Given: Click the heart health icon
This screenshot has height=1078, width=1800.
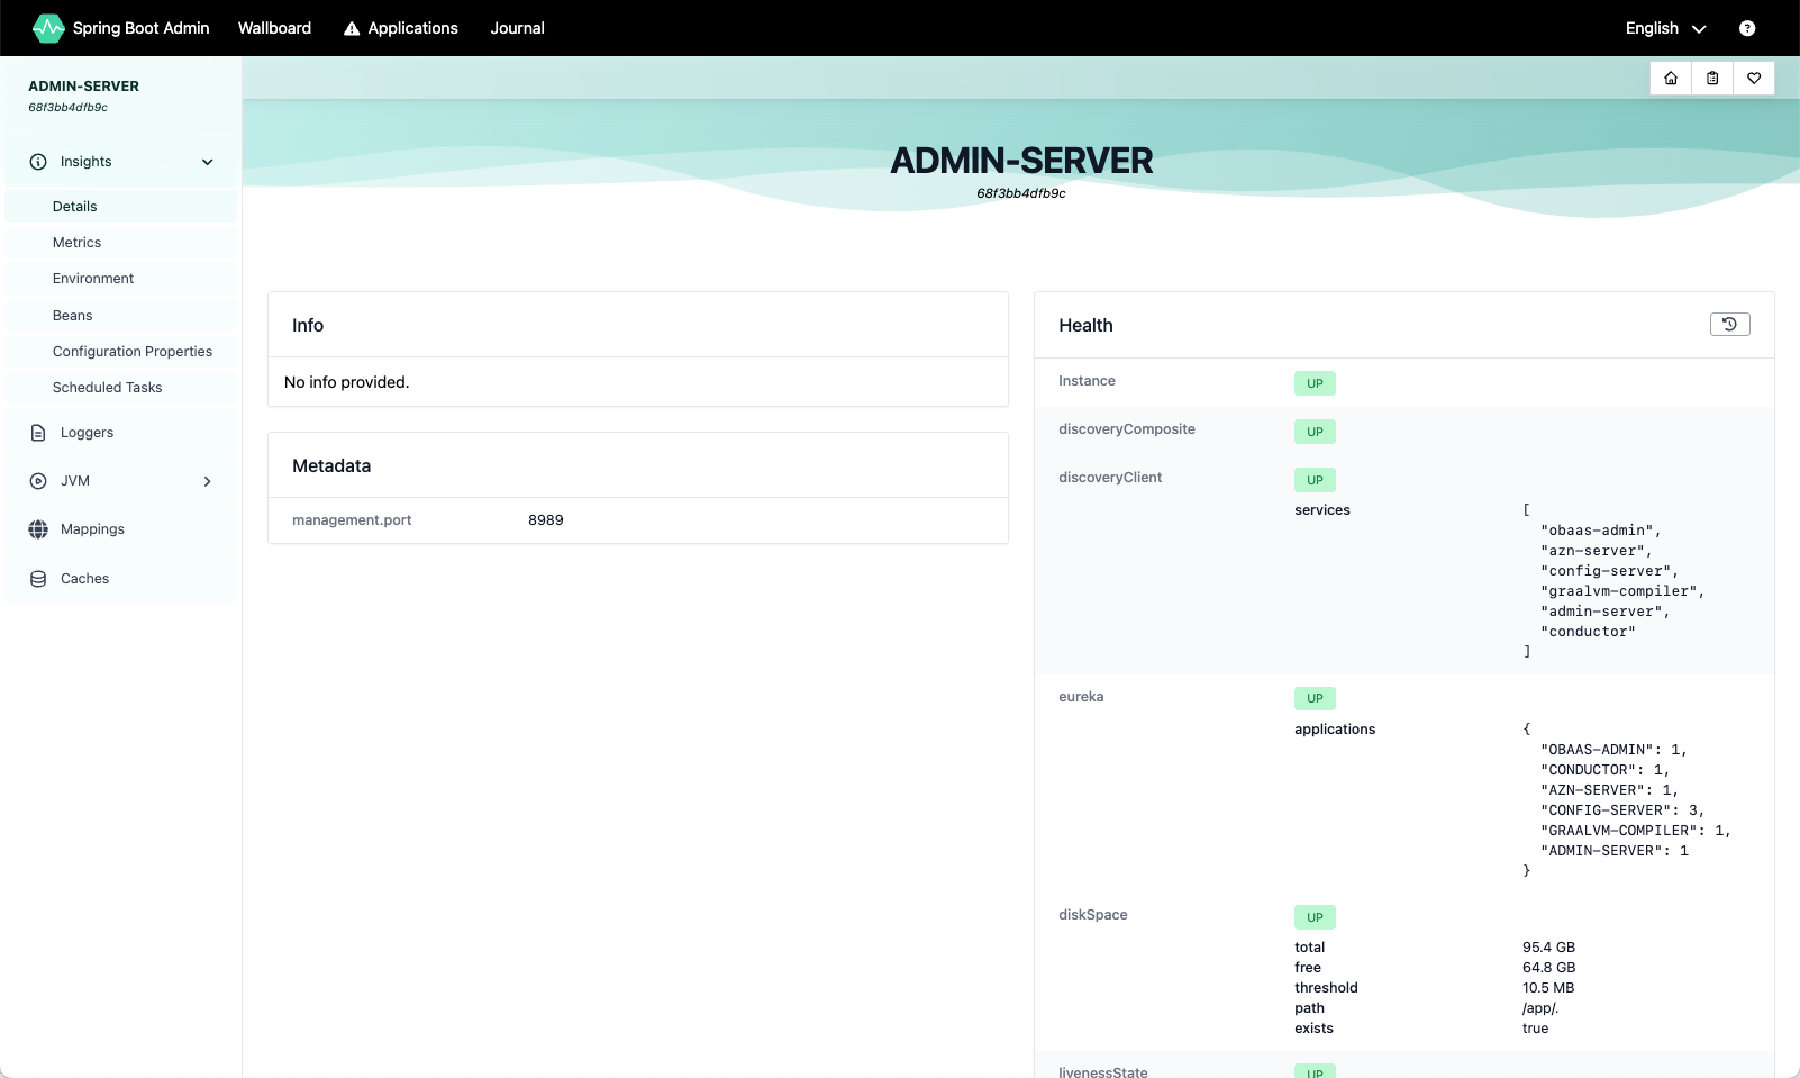Looking at the screenshot, I should (1754, 77).
